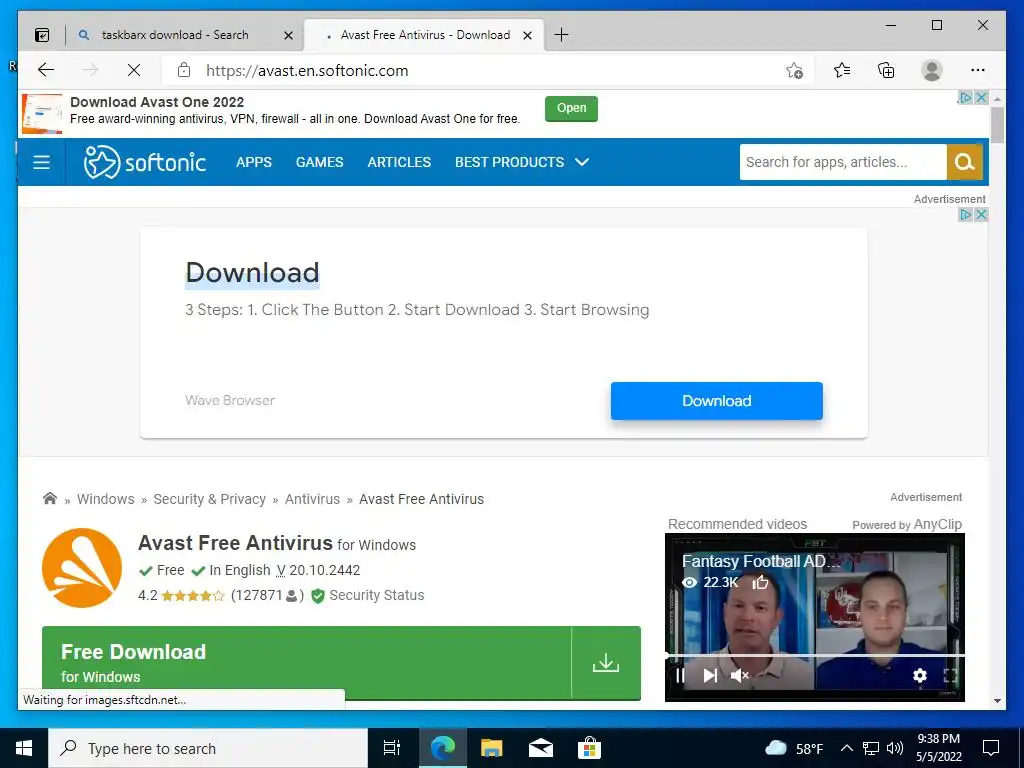Close the Wave Browser advertisement
This screenshot has height=768, width=1024.
point(981,215)
